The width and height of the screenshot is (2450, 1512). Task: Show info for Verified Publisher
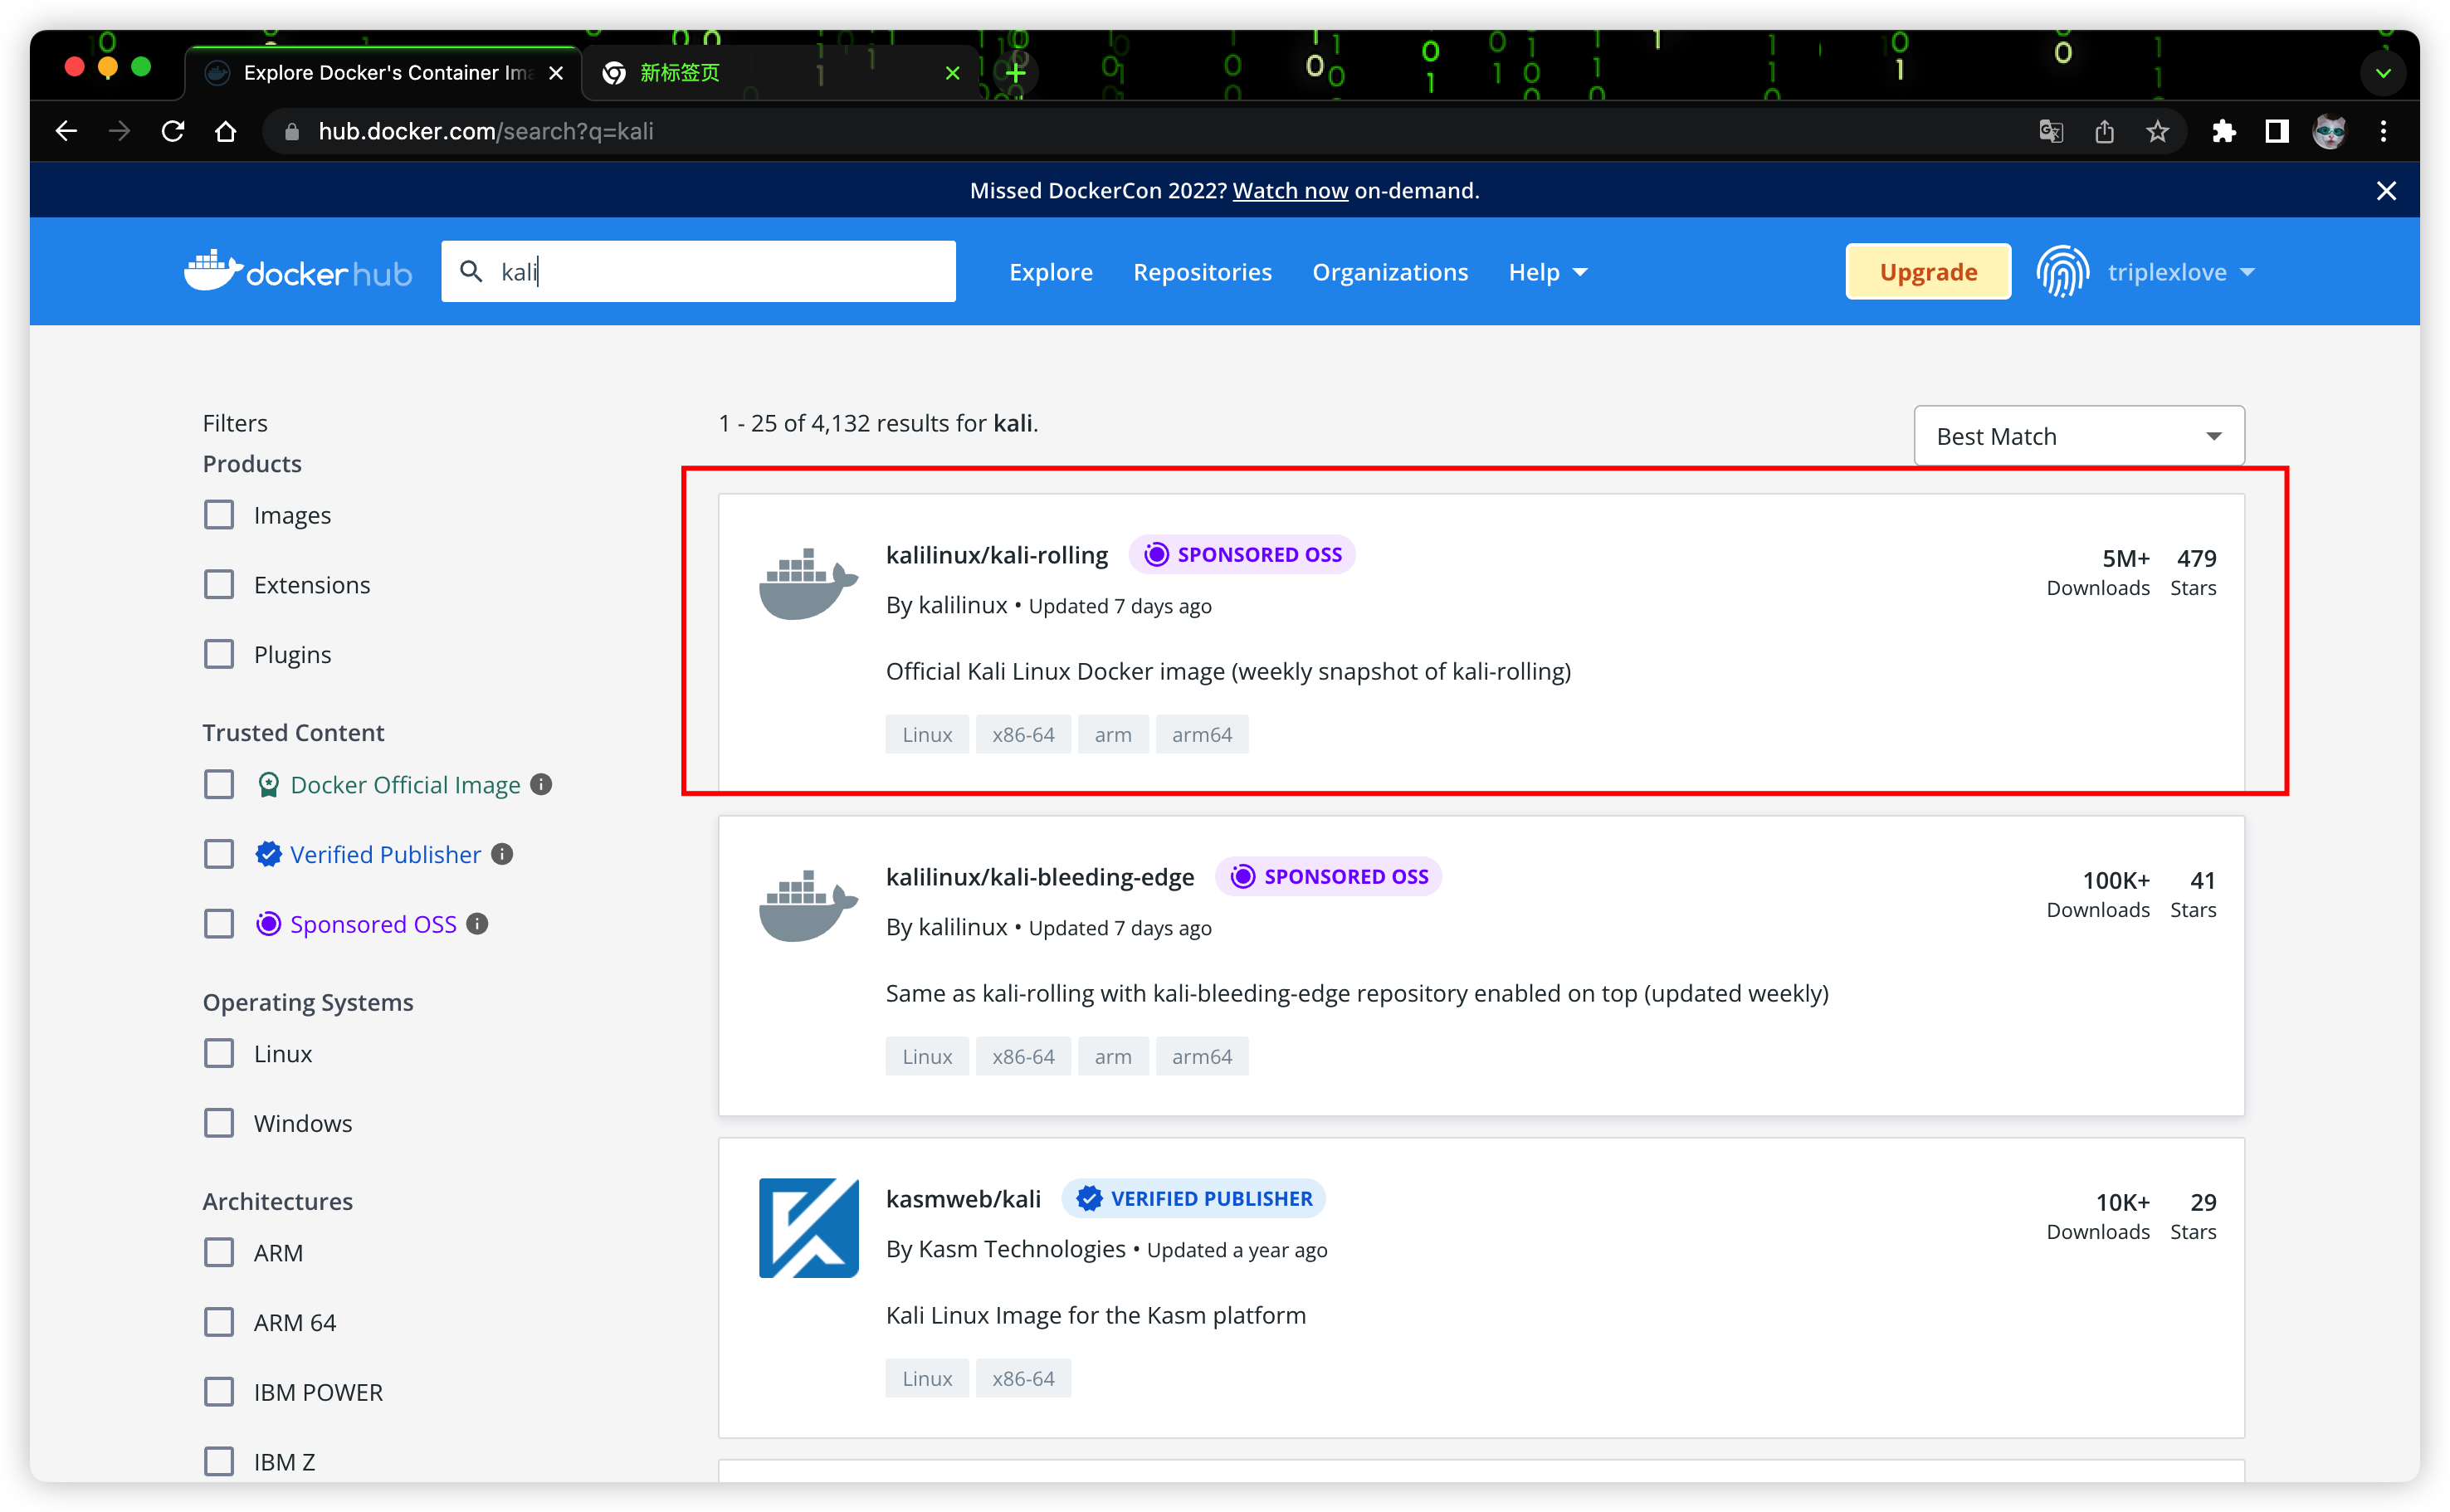pos(502,854)
